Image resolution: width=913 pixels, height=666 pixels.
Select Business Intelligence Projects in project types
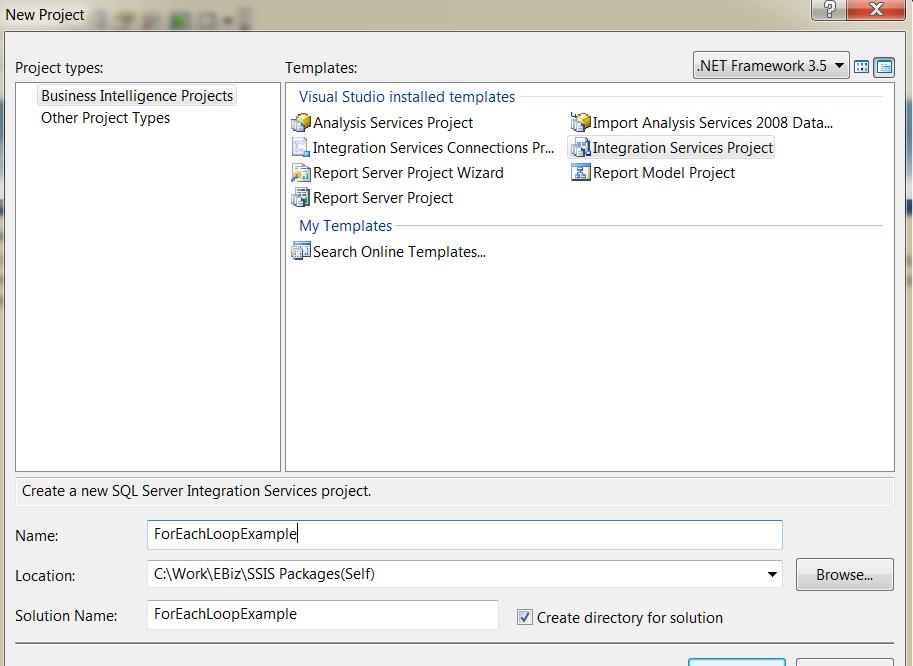pyautogui.click(x=137, y=96)
